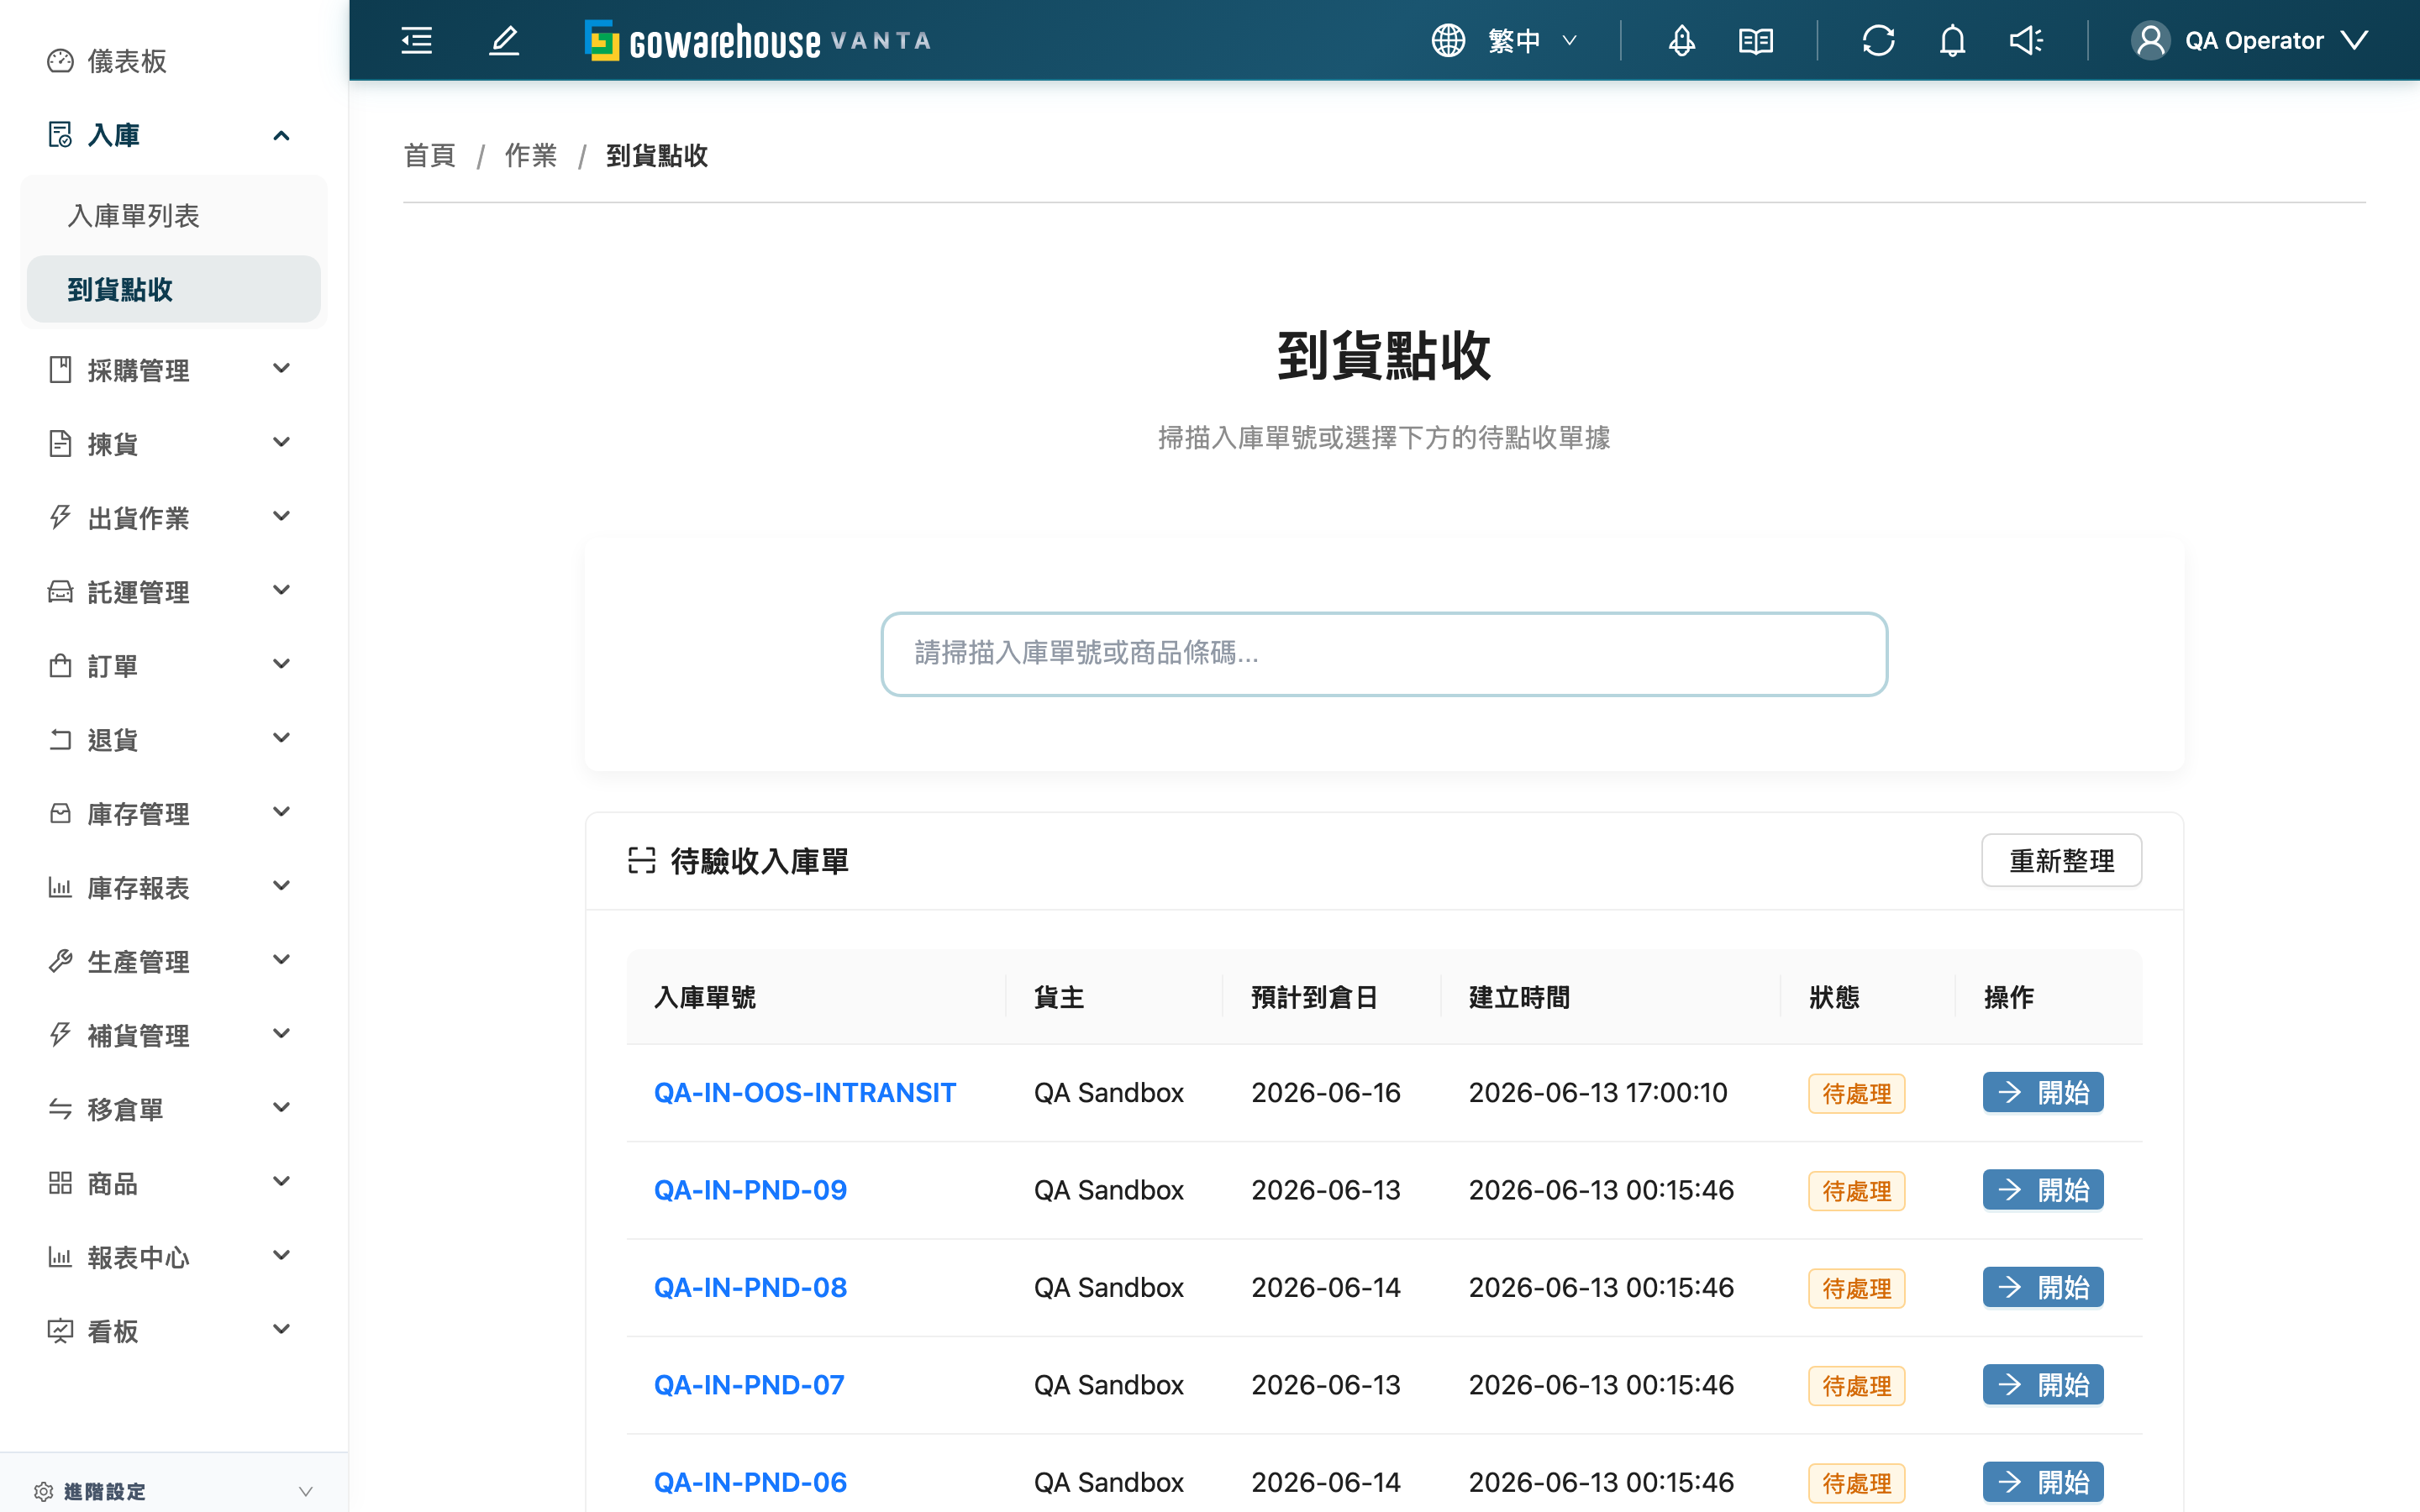The image size is (2420, 1512).
Task: Expand the 託運管理 chevron
Action: pyautogui.click(x=281, y=591)
